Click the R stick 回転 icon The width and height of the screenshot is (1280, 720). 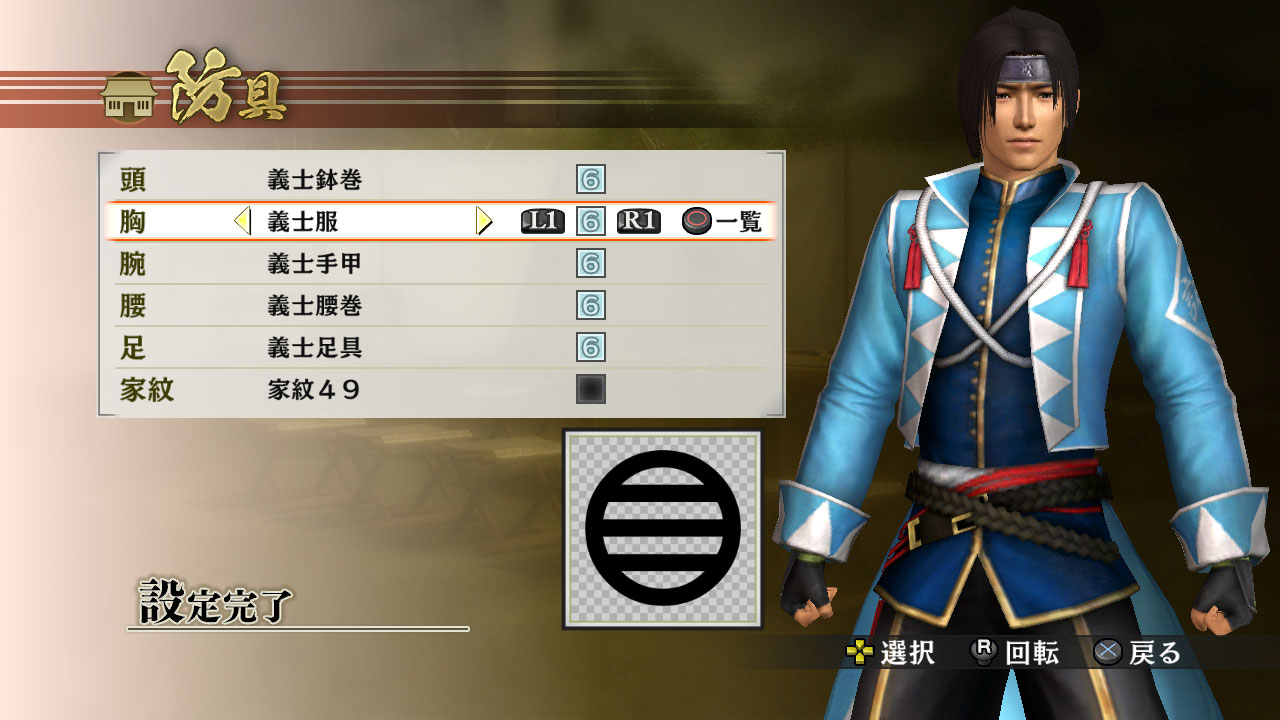click(984, 652)
